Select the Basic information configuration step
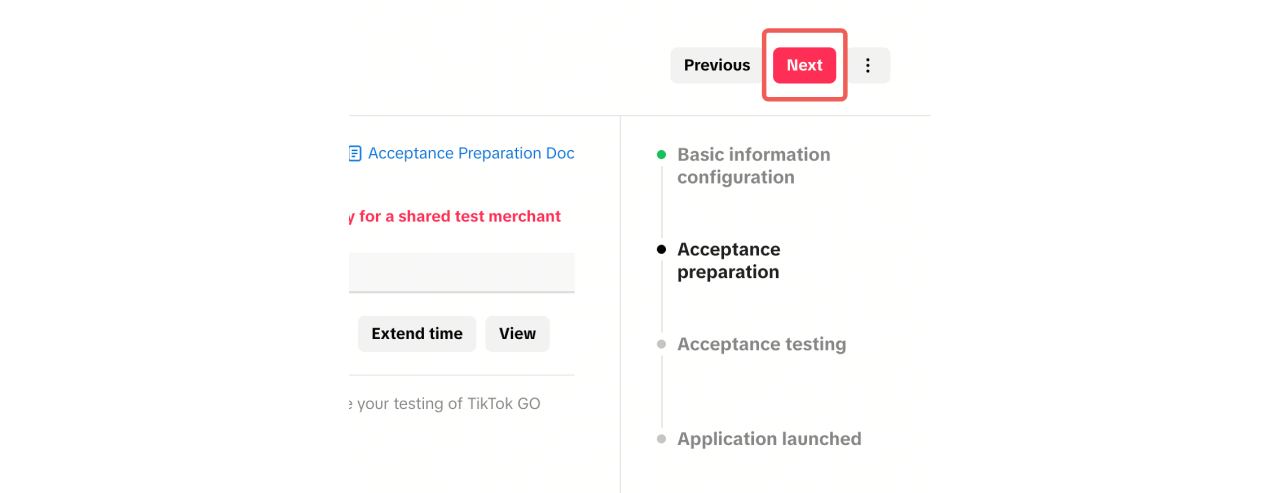 point(753,166)
